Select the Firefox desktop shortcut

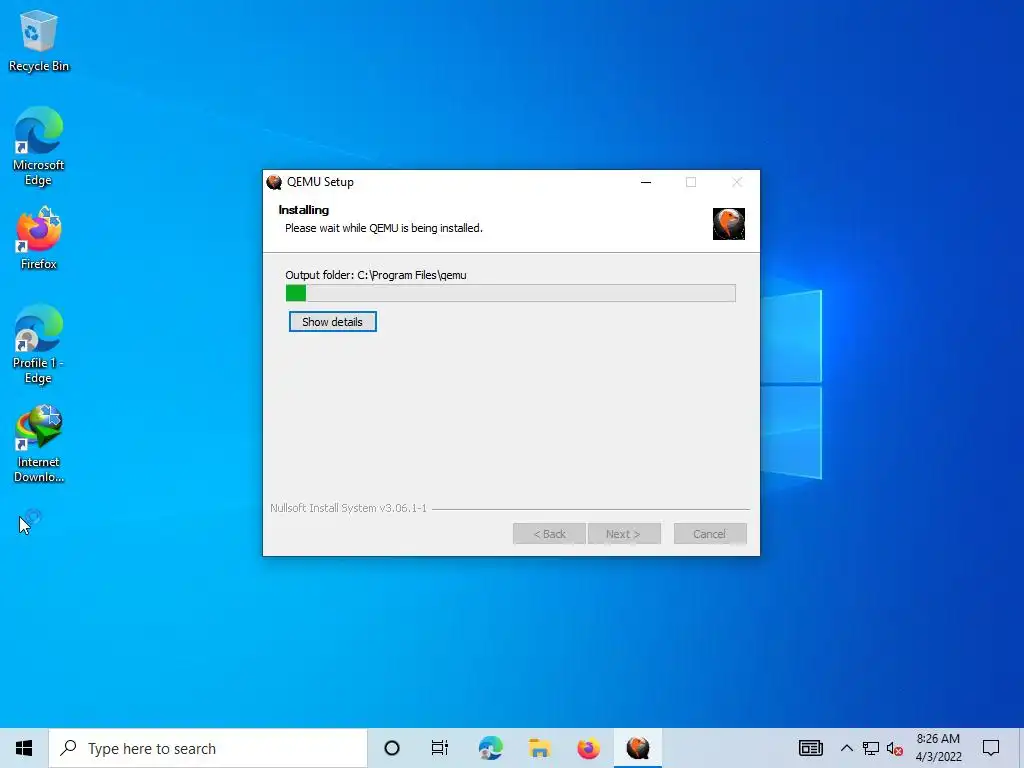coord(39,238)
